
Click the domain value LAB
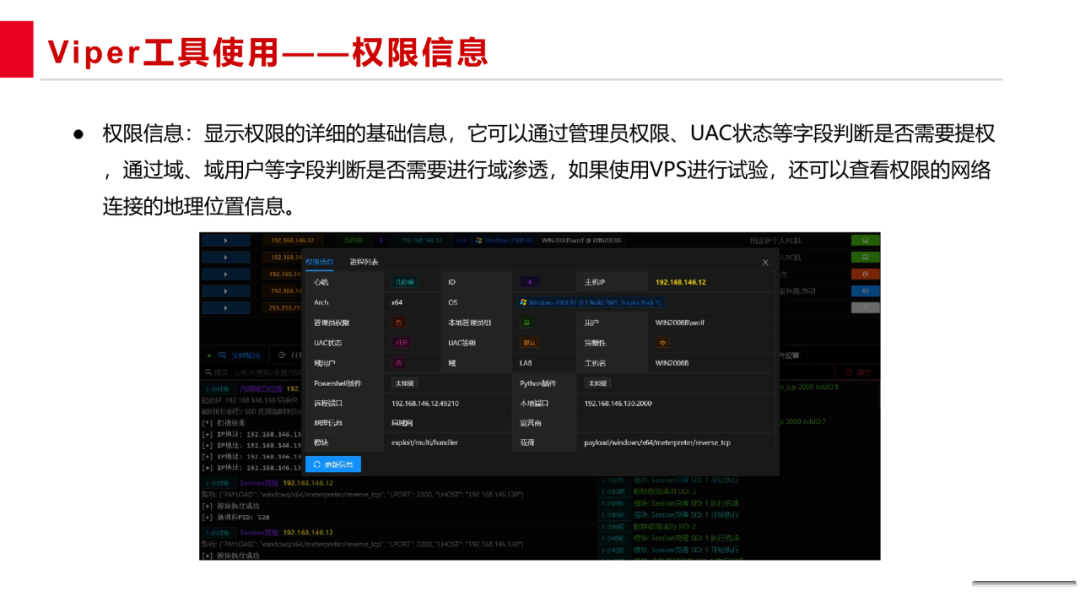[526, 363]
